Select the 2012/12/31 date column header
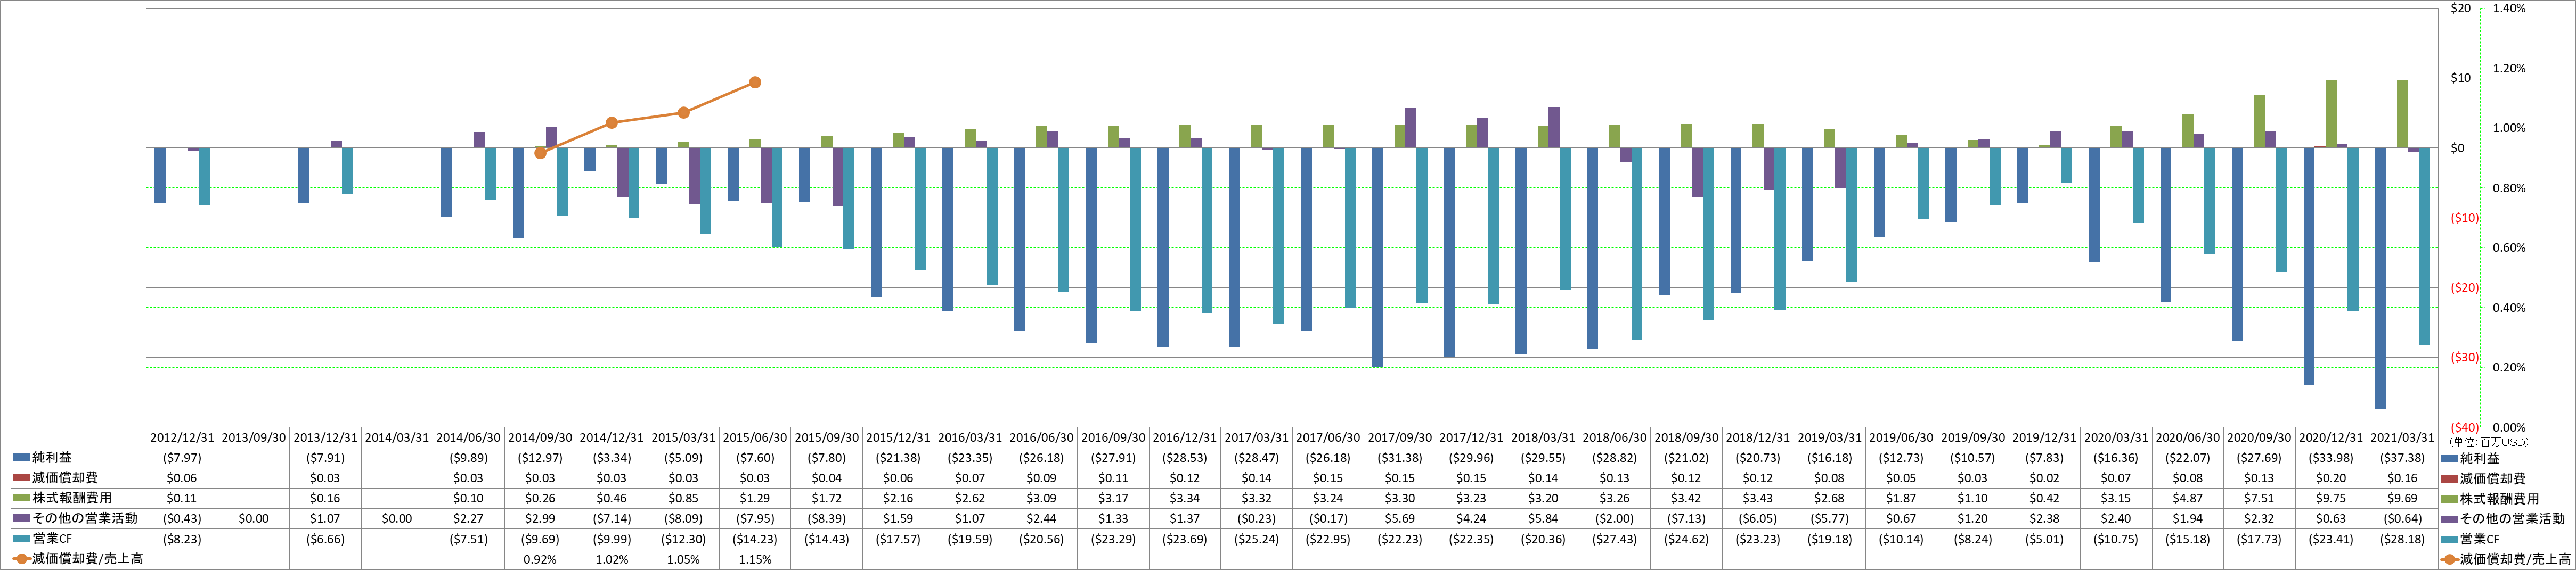Screen dimensions: 2576x570 point(182,438)
